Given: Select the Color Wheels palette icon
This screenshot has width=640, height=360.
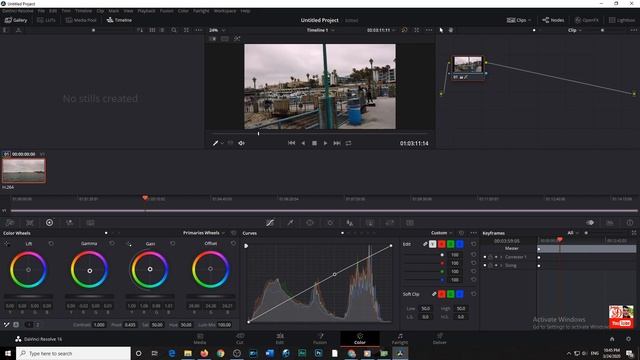Looking at the screenshot, I should click(49, 222).
